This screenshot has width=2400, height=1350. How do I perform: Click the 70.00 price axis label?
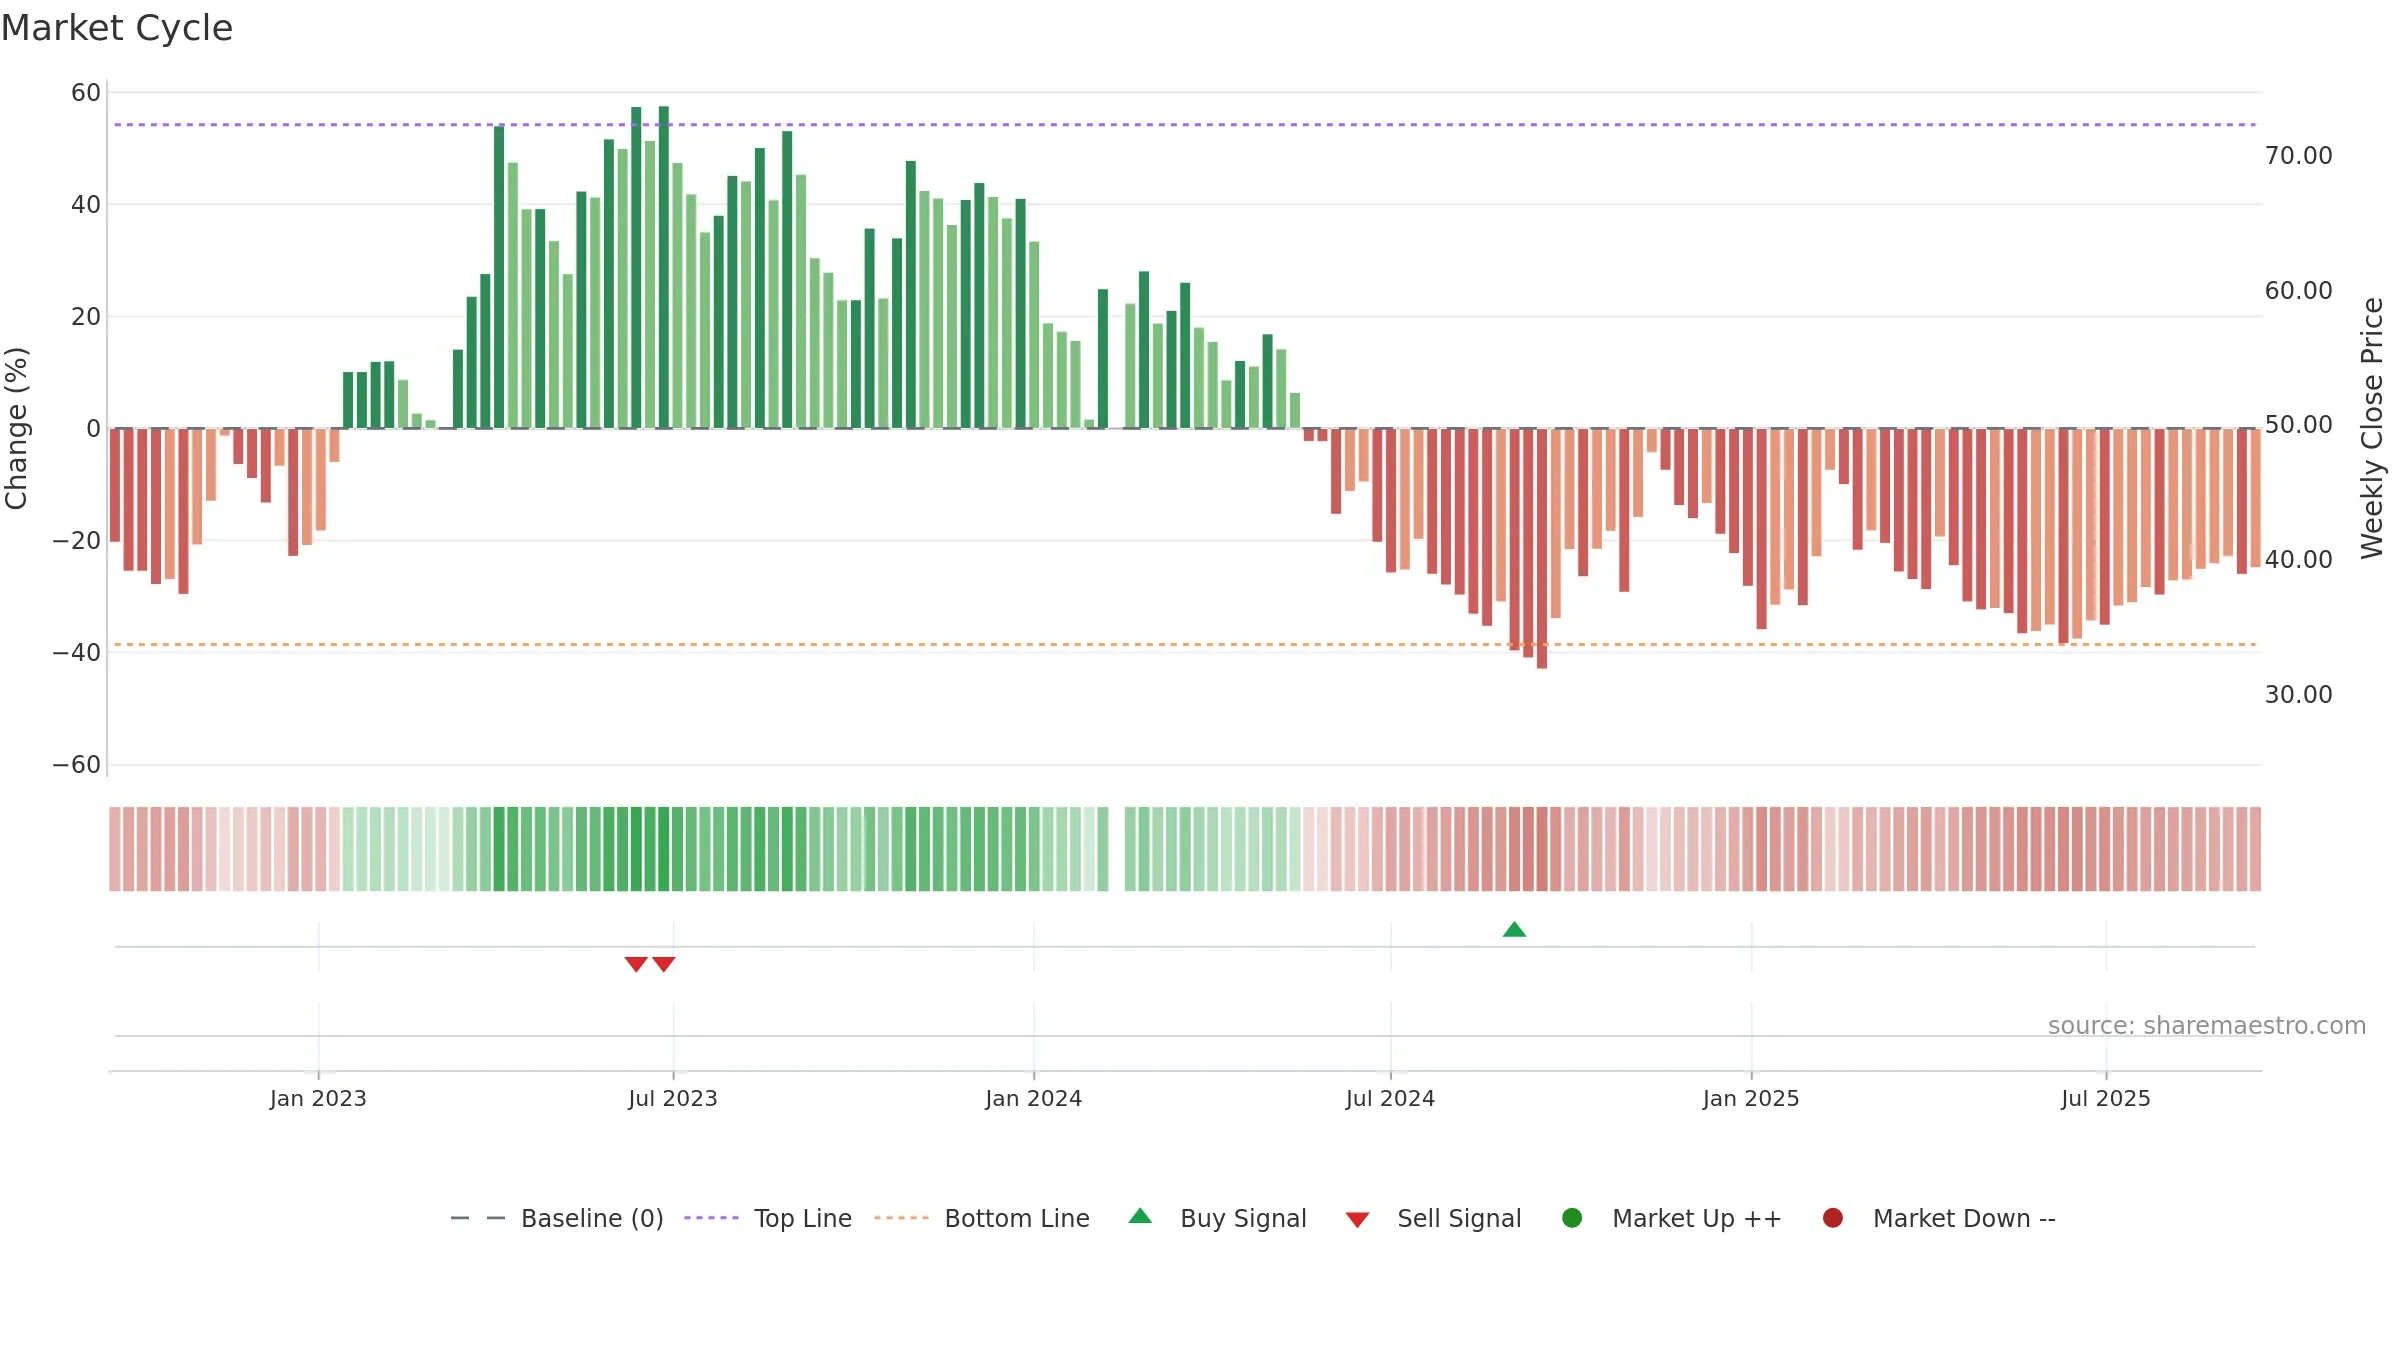(2298, 156)
